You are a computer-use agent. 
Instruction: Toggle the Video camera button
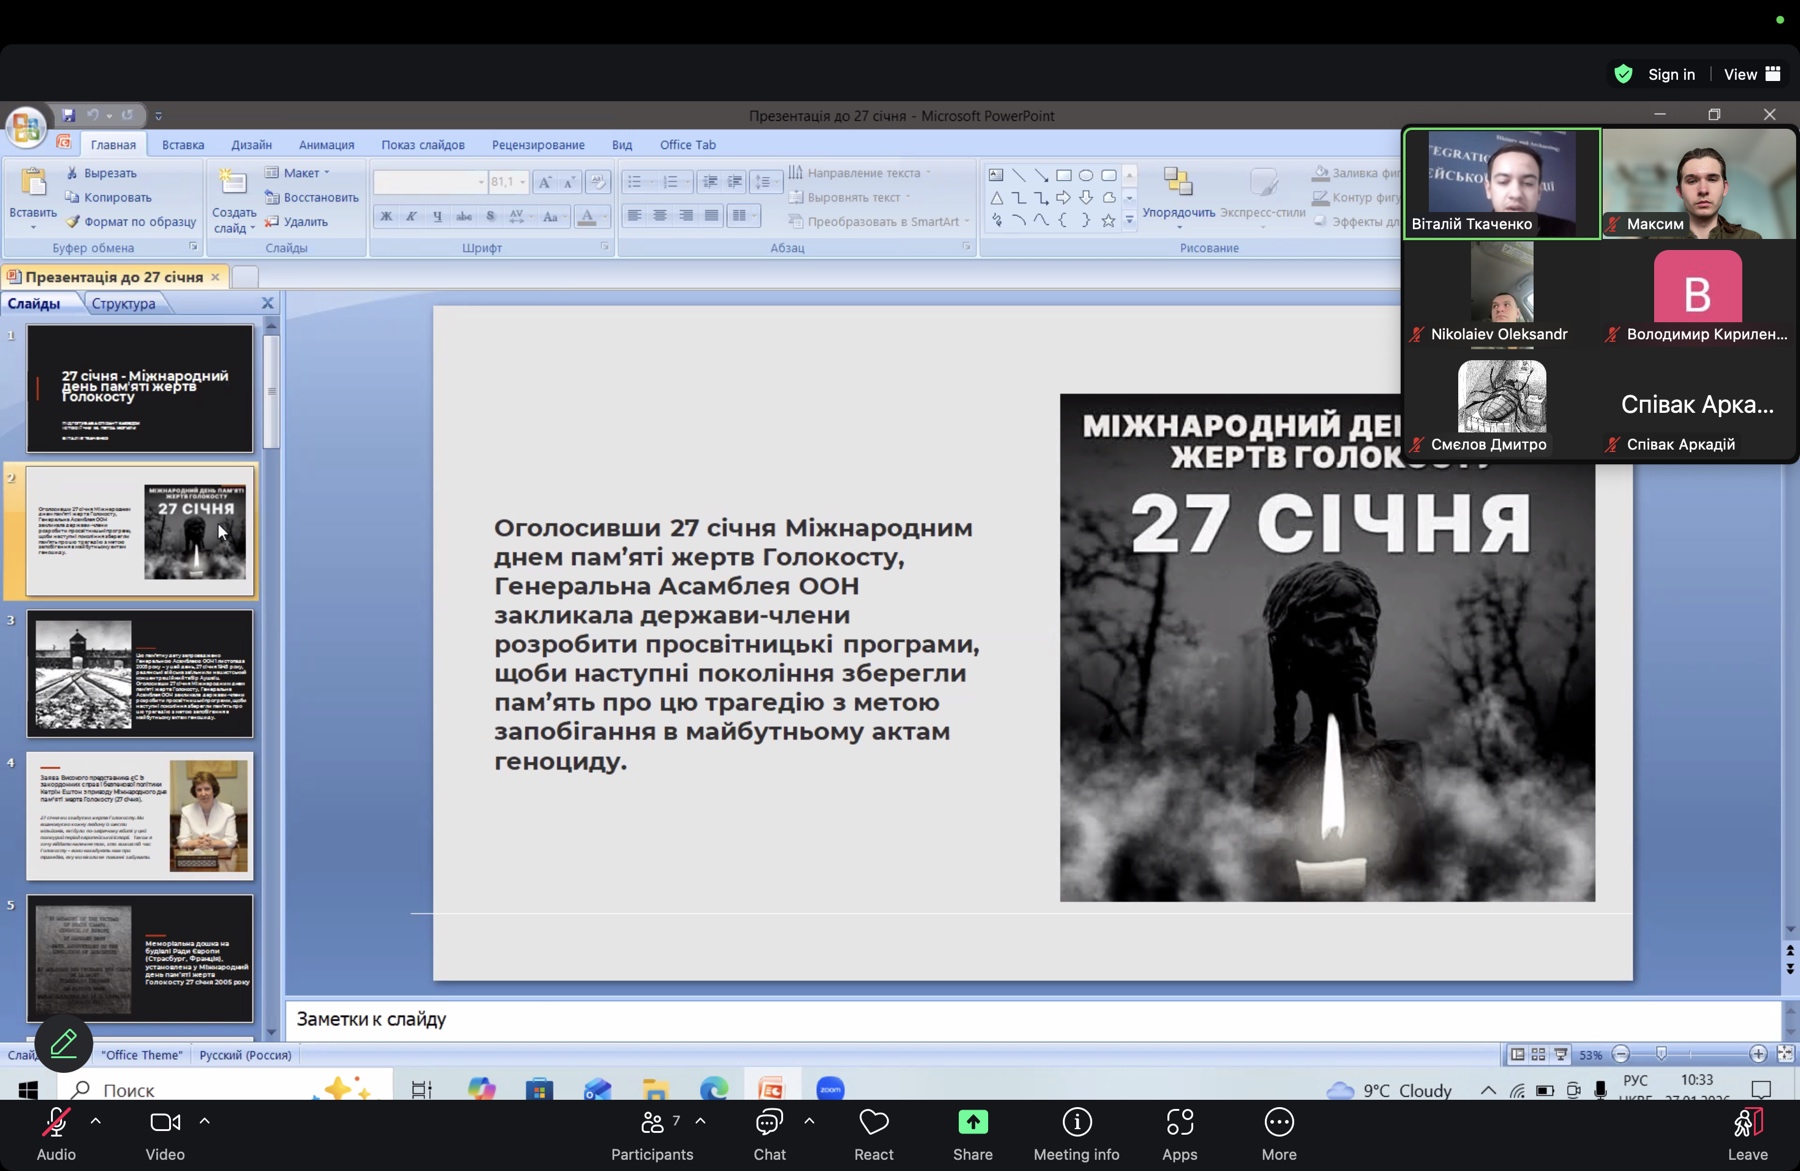tap(165, 1123)
